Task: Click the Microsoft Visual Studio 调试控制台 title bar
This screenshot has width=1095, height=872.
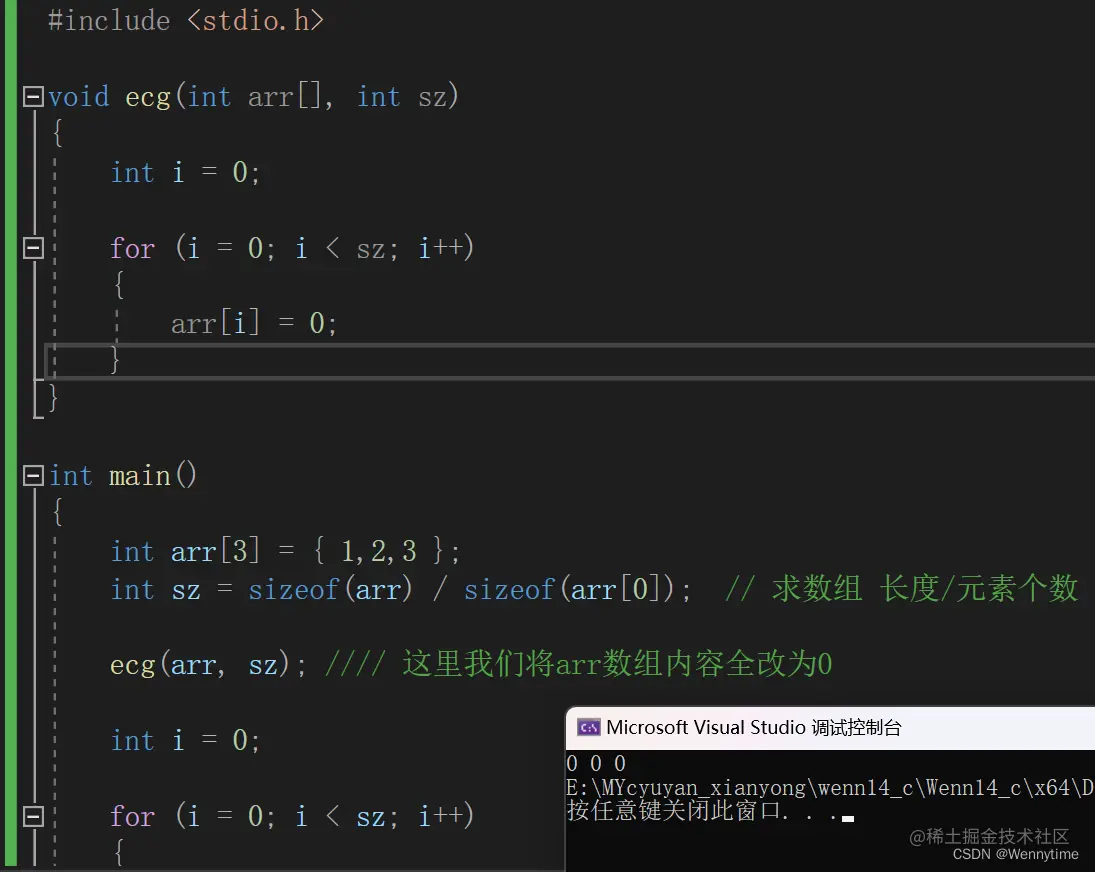Action: 830,728
